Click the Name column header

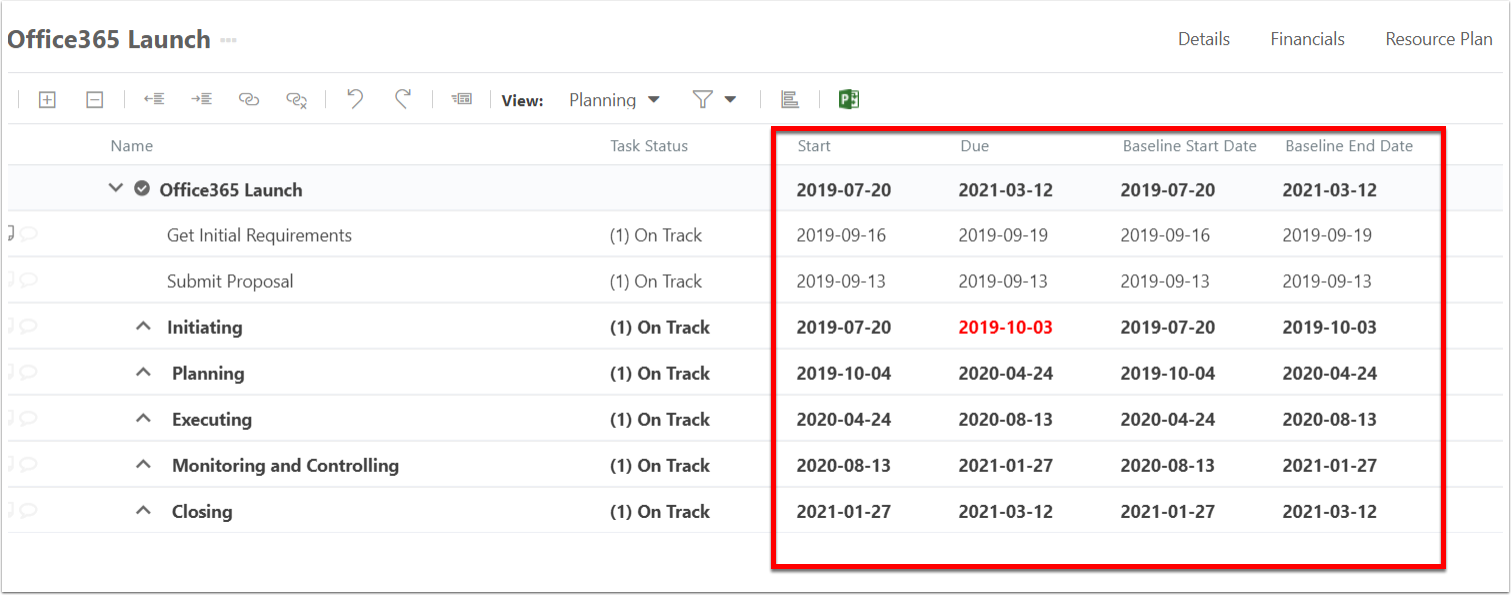click(x=132, y=146)
